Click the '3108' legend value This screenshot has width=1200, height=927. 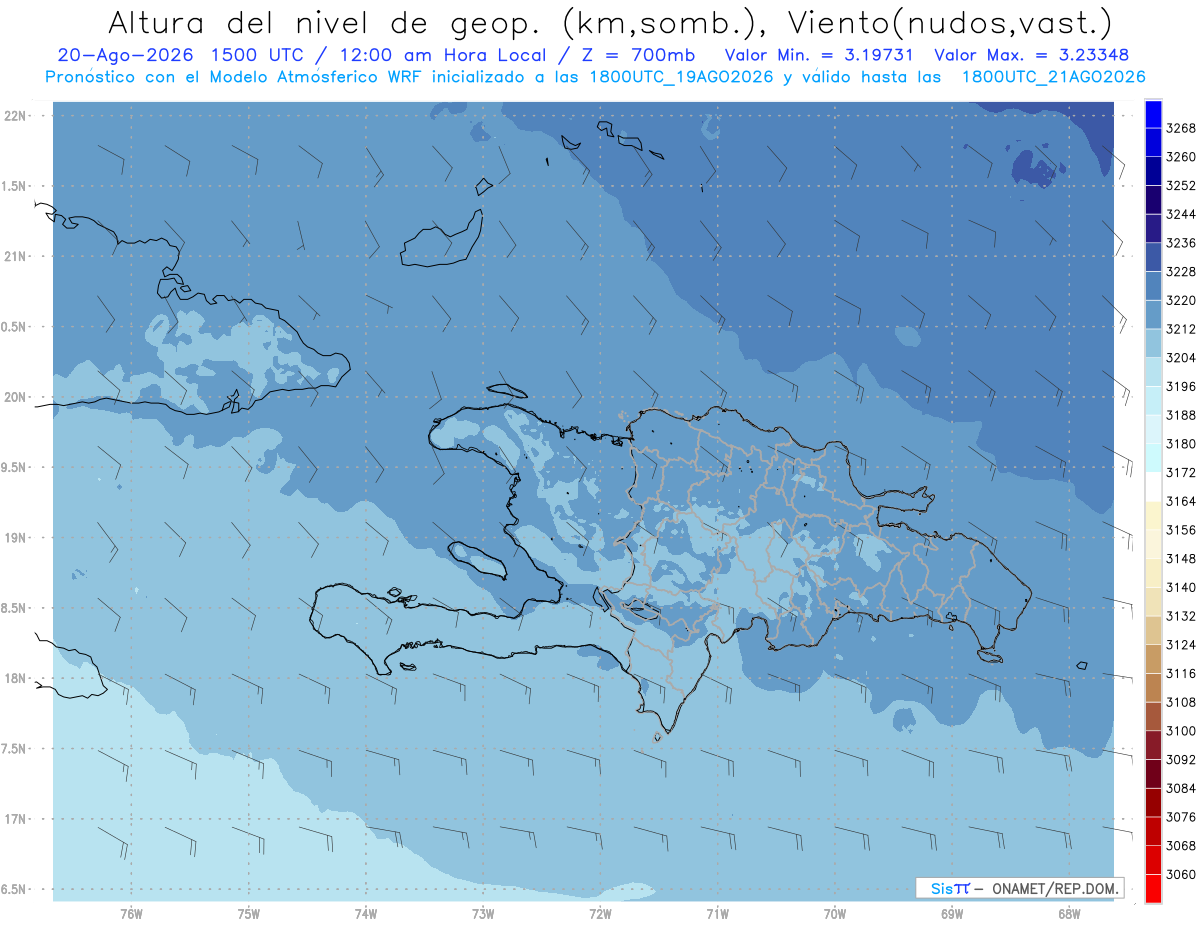point(1181,702)
